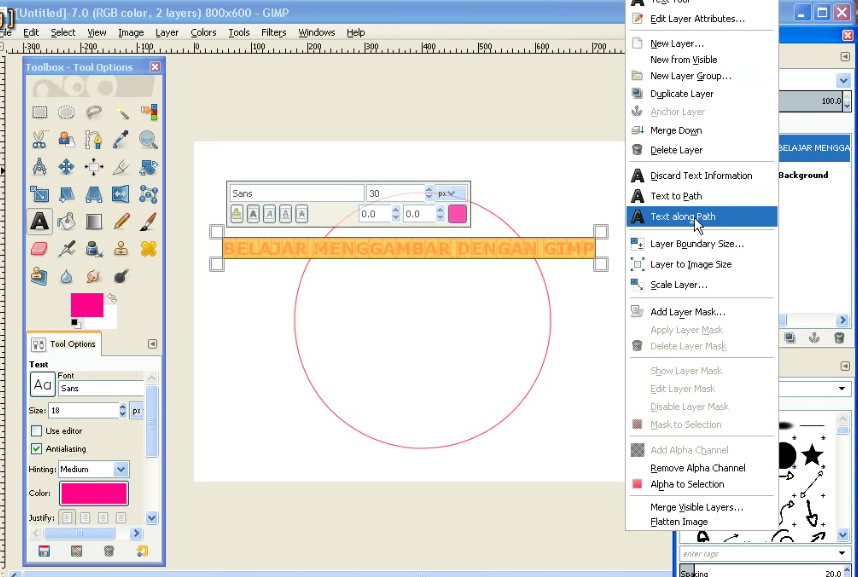Select the Blend gradient tool

(x=94, y=221)
